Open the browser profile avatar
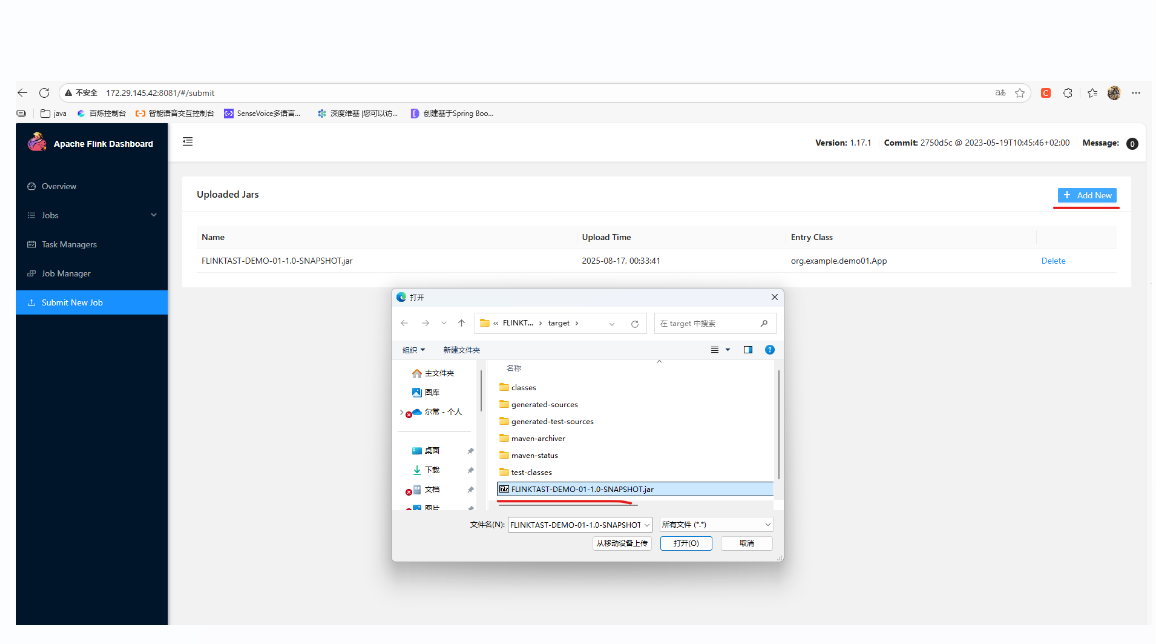Image resolution: width=1156 pixels, height=644 pixels. pos(1114,93)
